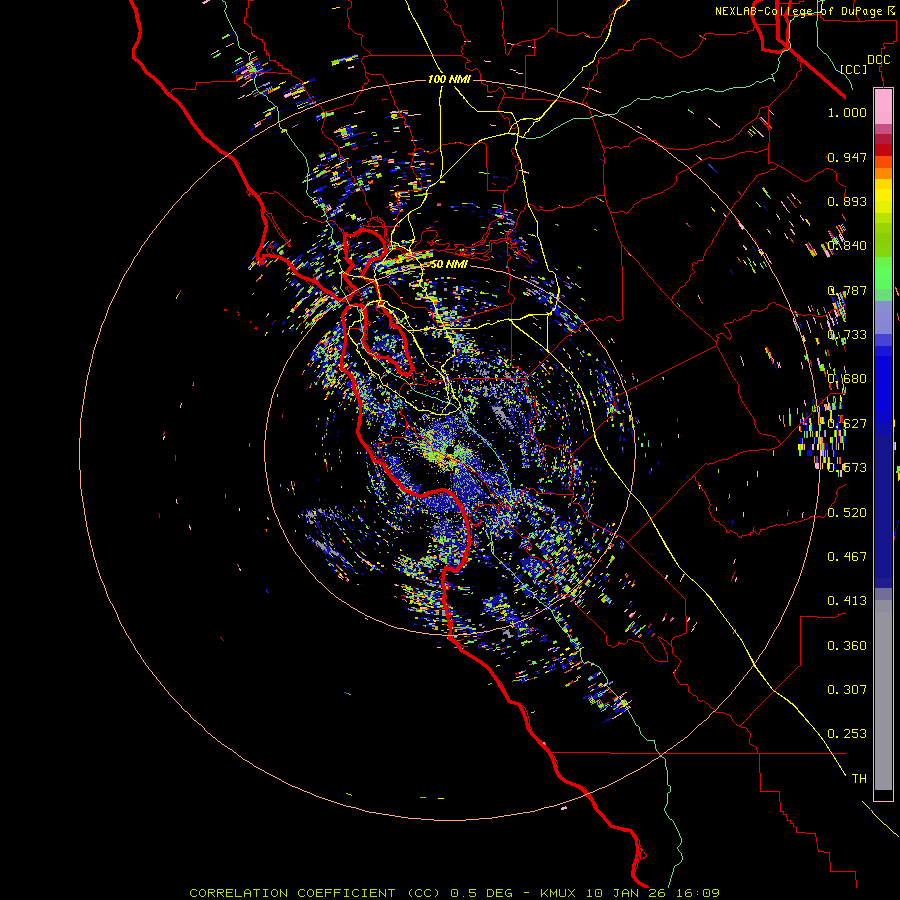Click the 100 NMI range ring label
Screen dimensions: 900x900
click(x=449, y=79)
